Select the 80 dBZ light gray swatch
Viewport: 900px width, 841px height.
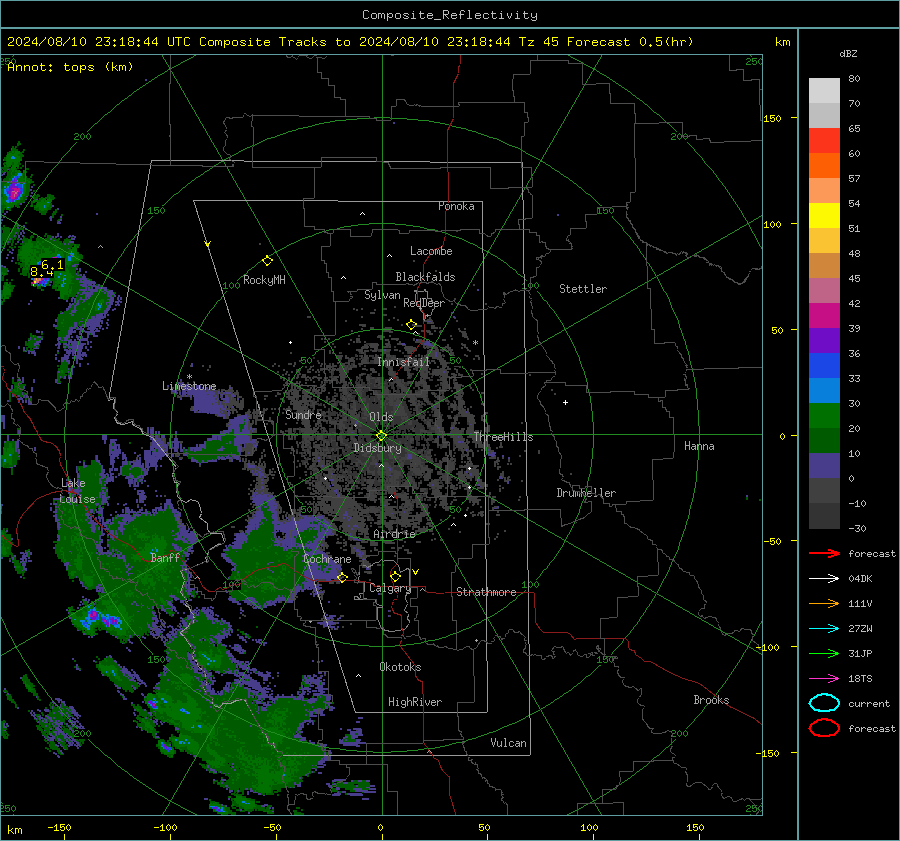point(824,90)
